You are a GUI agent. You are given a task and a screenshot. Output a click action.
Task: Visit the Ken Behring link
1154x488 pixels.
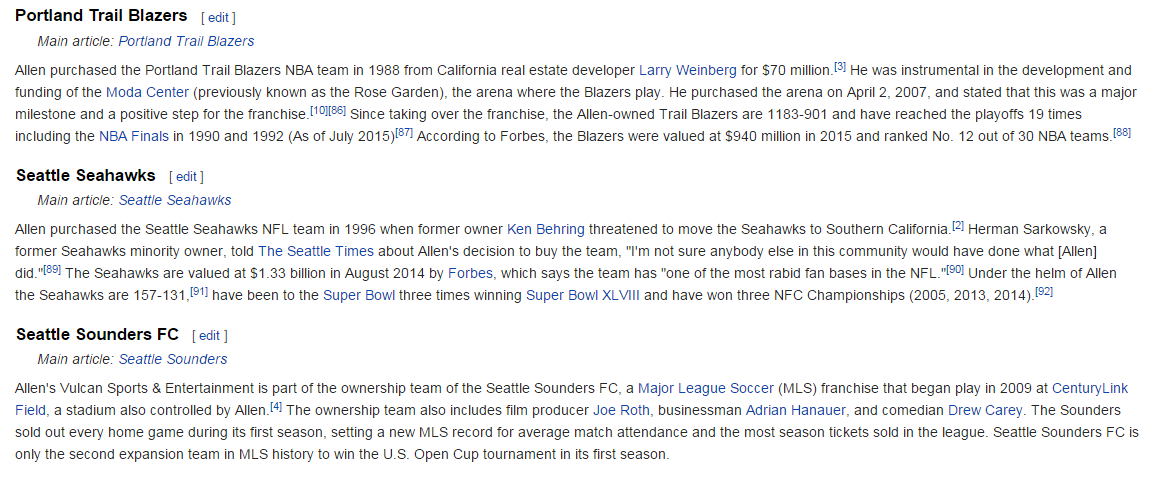point(546,229)
